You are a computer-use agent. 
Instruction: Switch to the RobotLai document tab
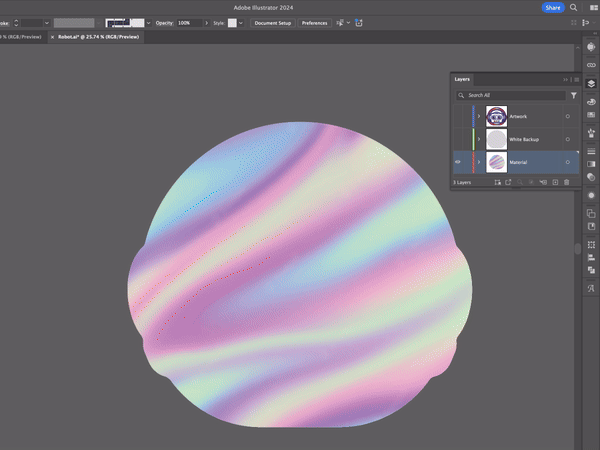98,37
